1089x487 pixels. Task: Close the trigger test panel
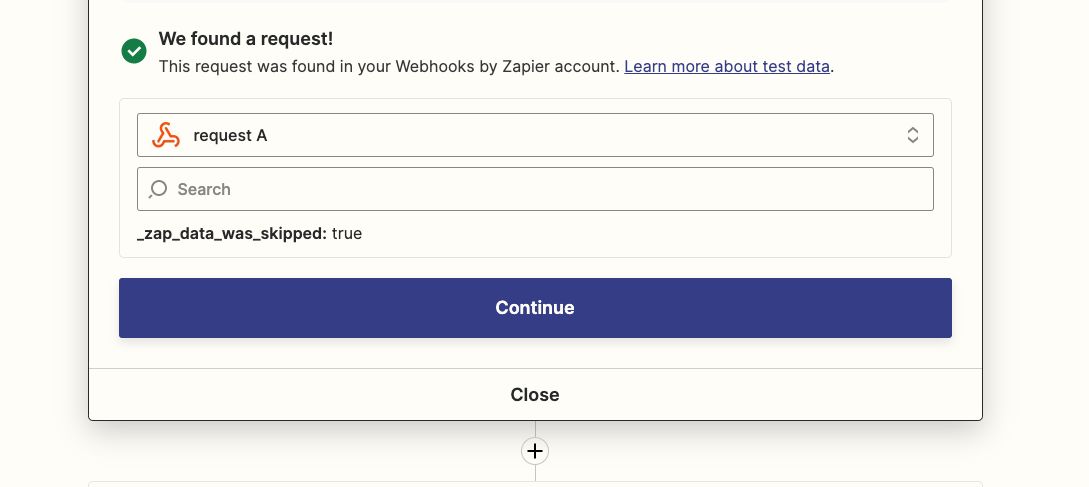(x=535, y=395)
